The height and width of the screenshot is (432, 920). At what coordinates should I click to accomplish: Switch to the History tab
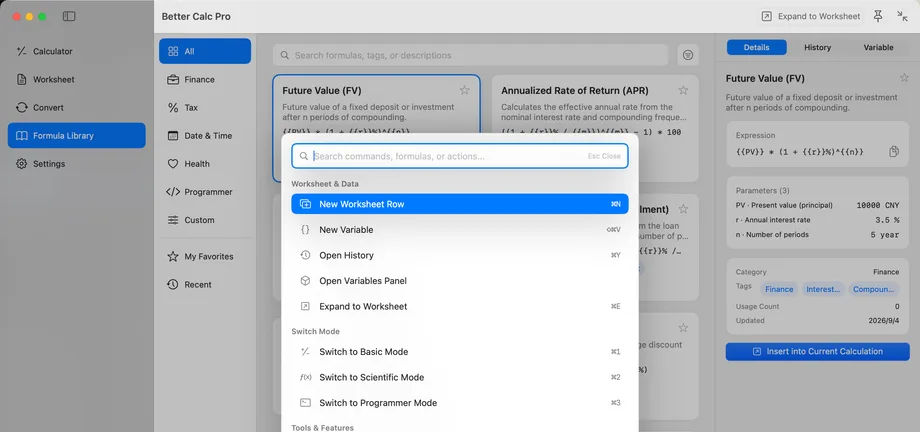pos(817,48)
